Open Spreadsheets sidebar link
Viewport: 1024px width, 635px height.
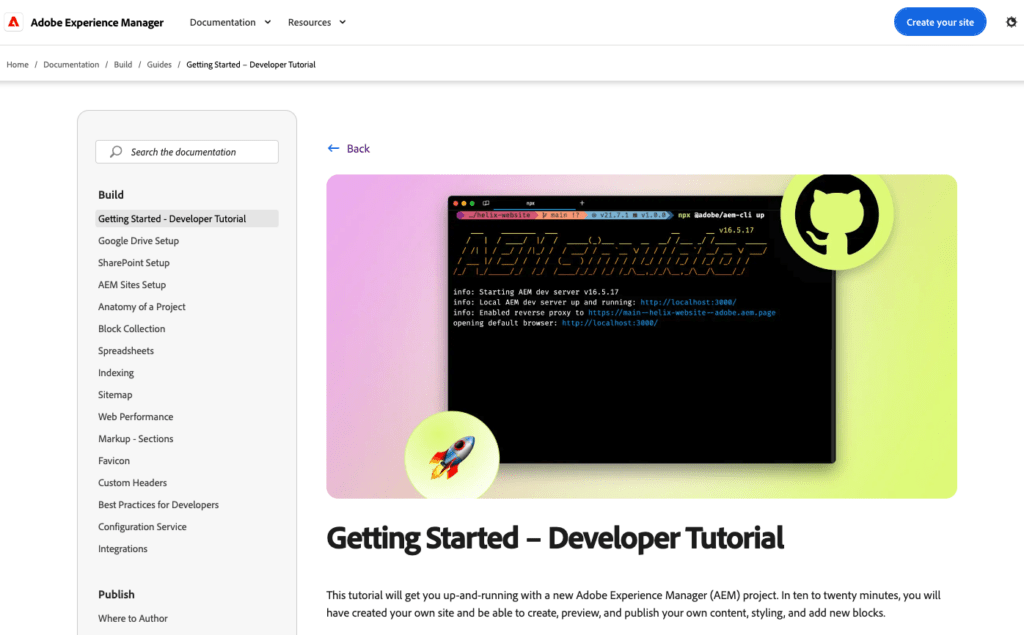(x=126, y=351)
